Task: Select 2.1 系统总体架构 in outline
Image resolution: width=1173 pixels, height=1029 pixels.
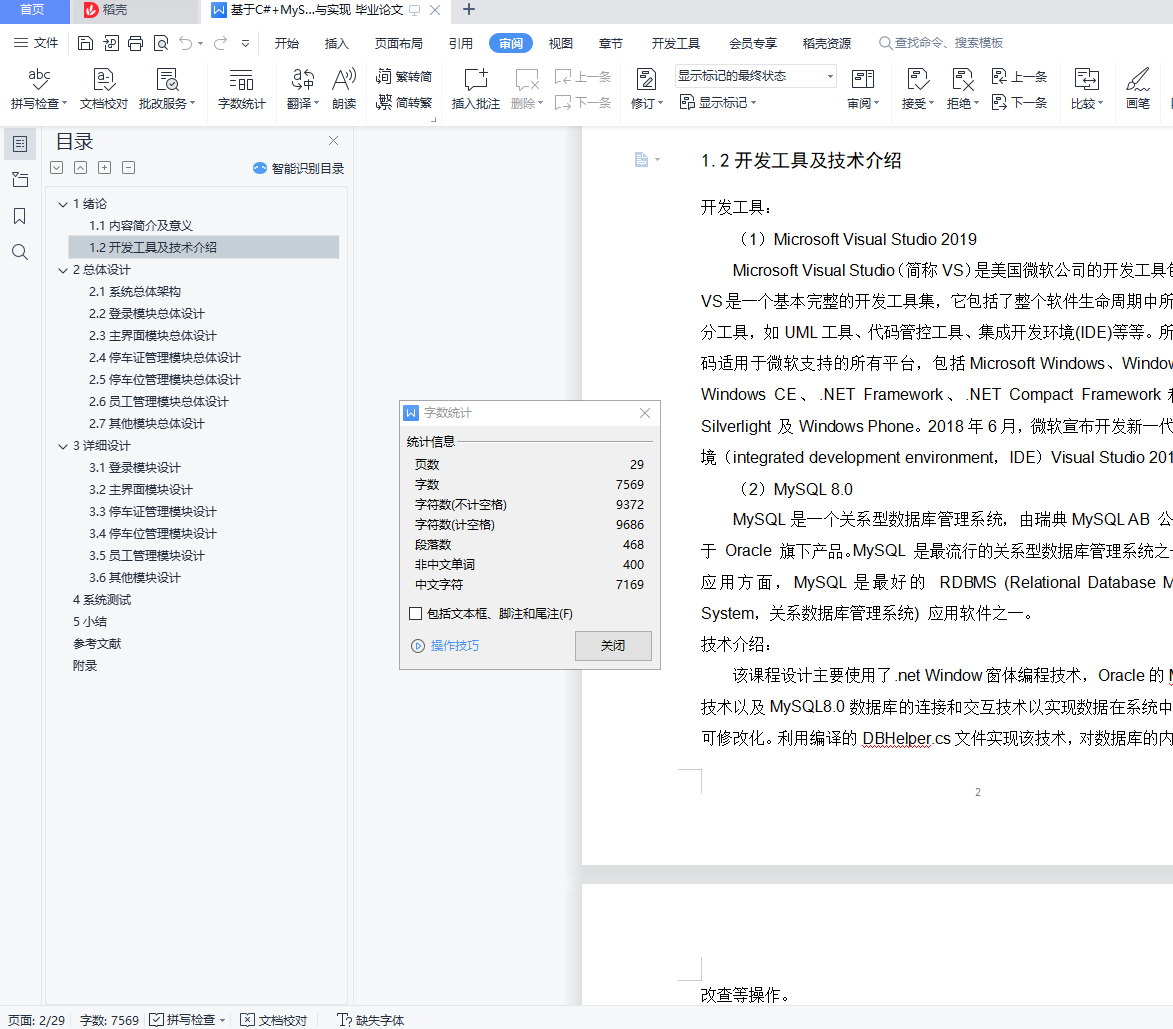Action: click(135, 292)
